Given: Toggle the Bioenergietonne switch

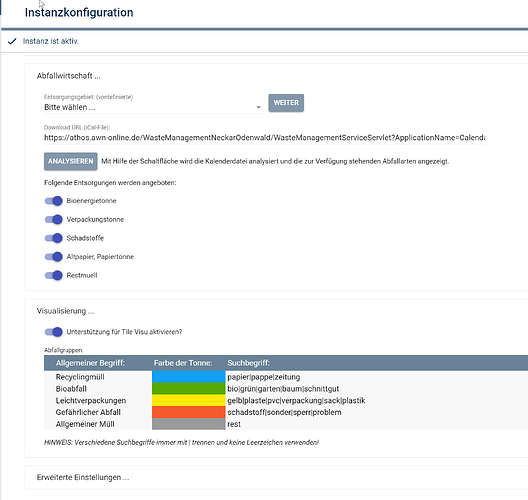Looking at the screenshot, I should [54, 201].
